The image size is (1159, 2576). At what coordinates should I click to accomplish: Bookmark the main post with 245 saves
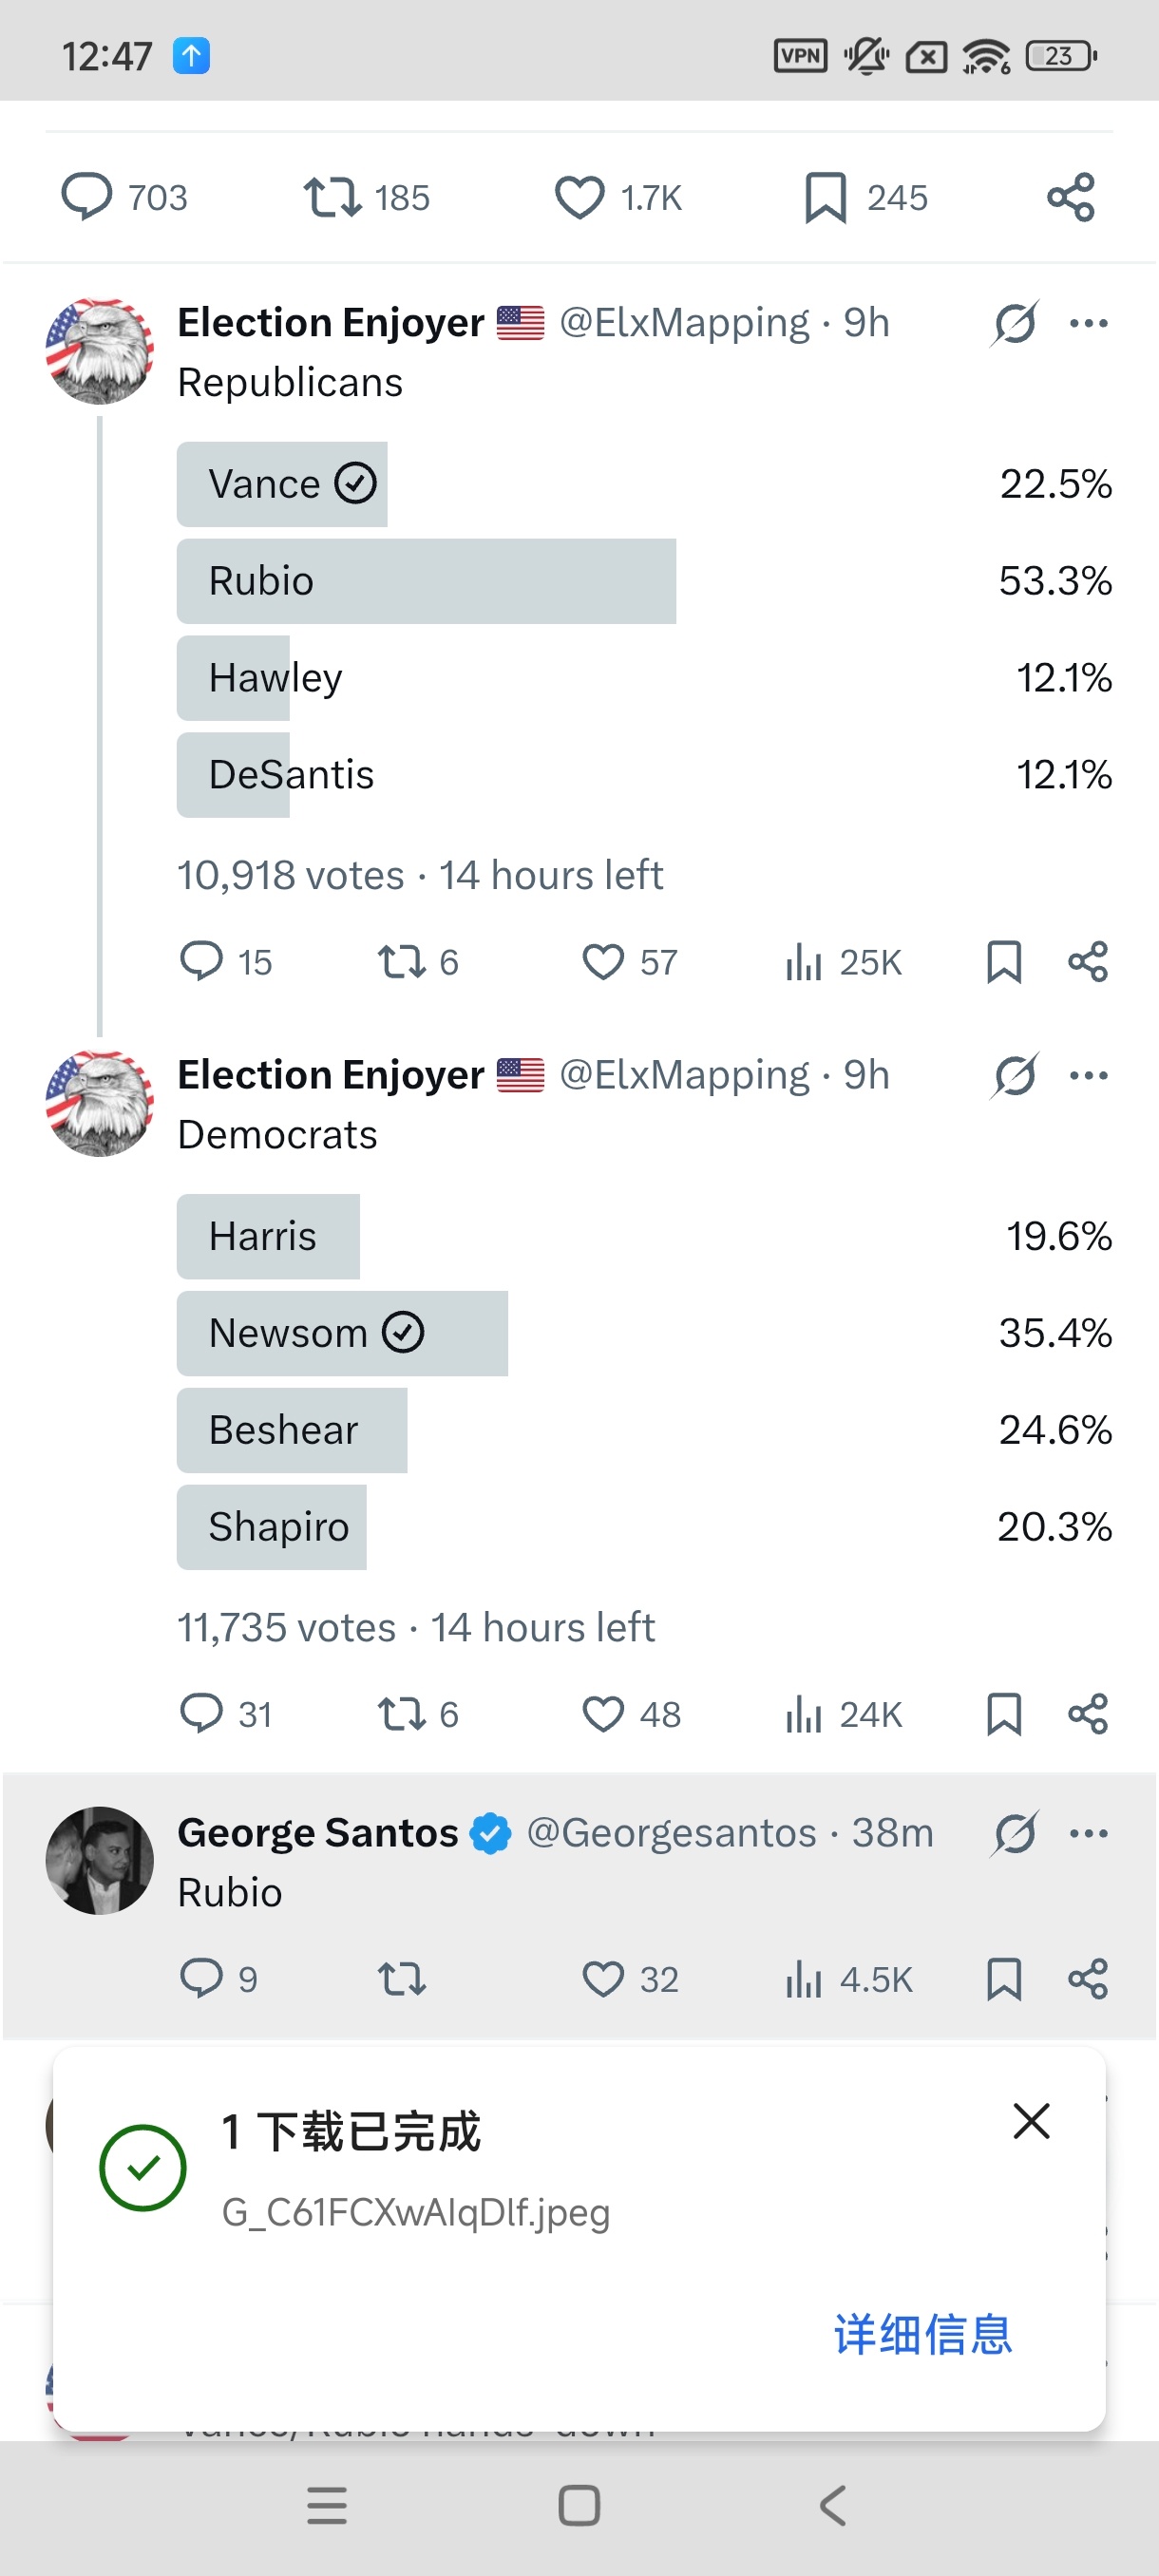point(826,197)
